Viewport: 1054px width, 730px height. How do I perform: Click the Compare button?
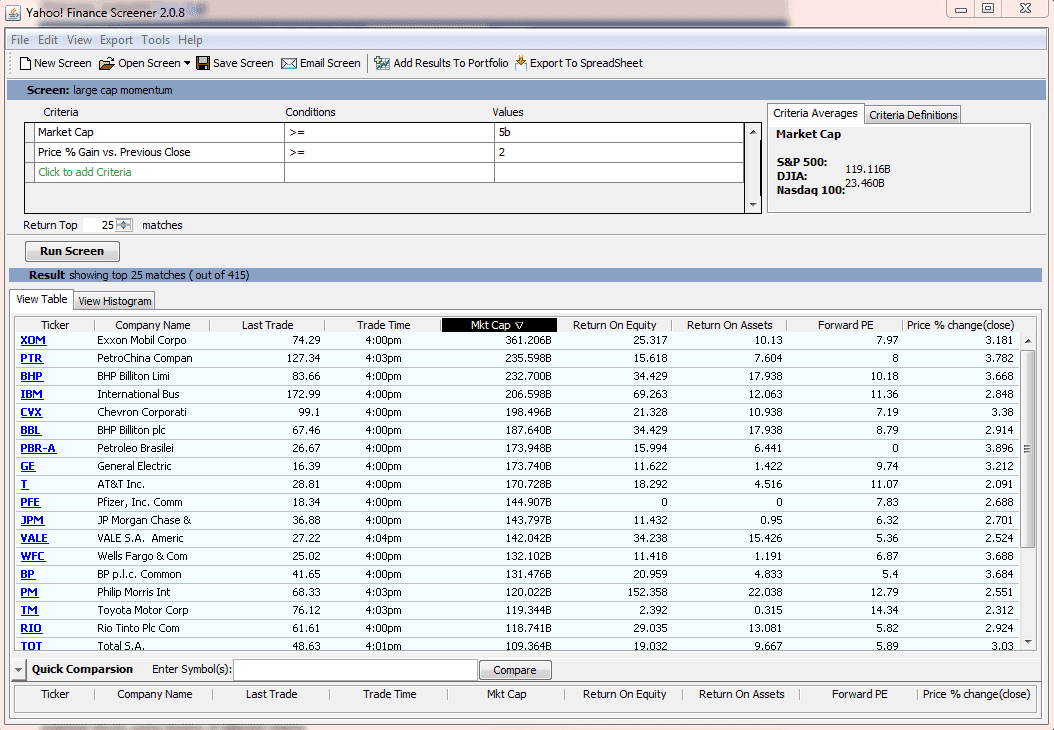[x=515, y=670]
